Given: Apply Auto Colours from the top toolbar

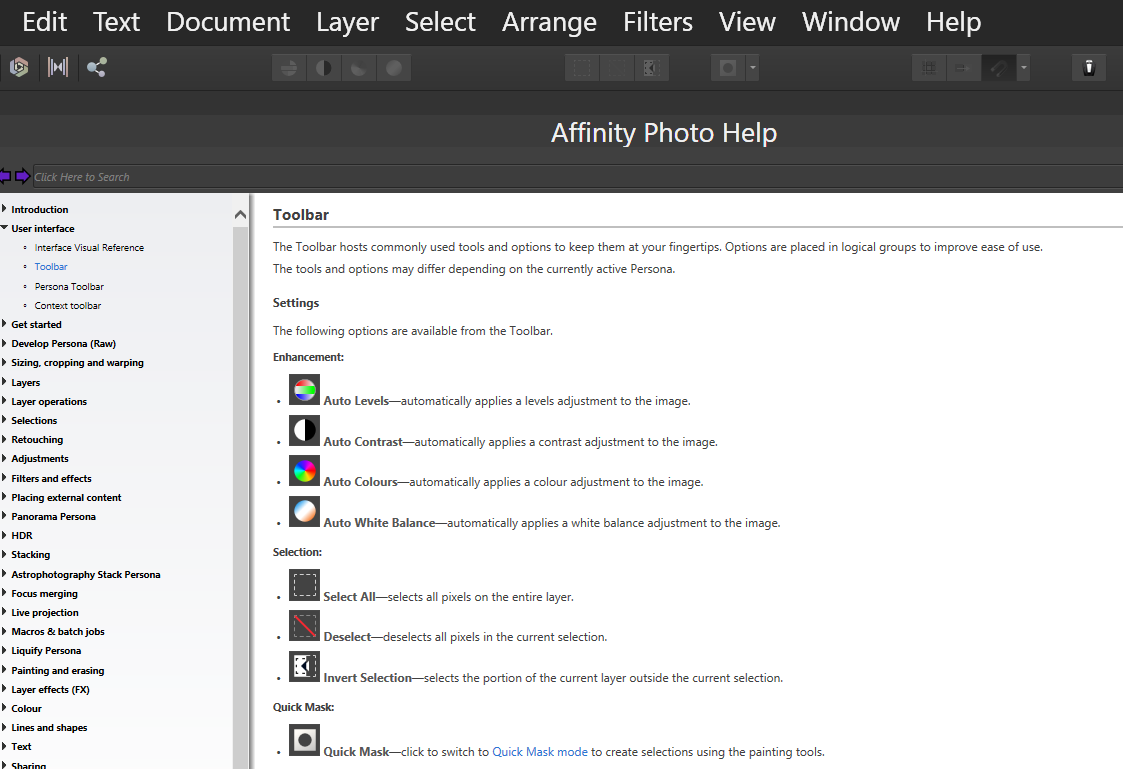Looking at the screenshot, I should [x=359, y=68].
